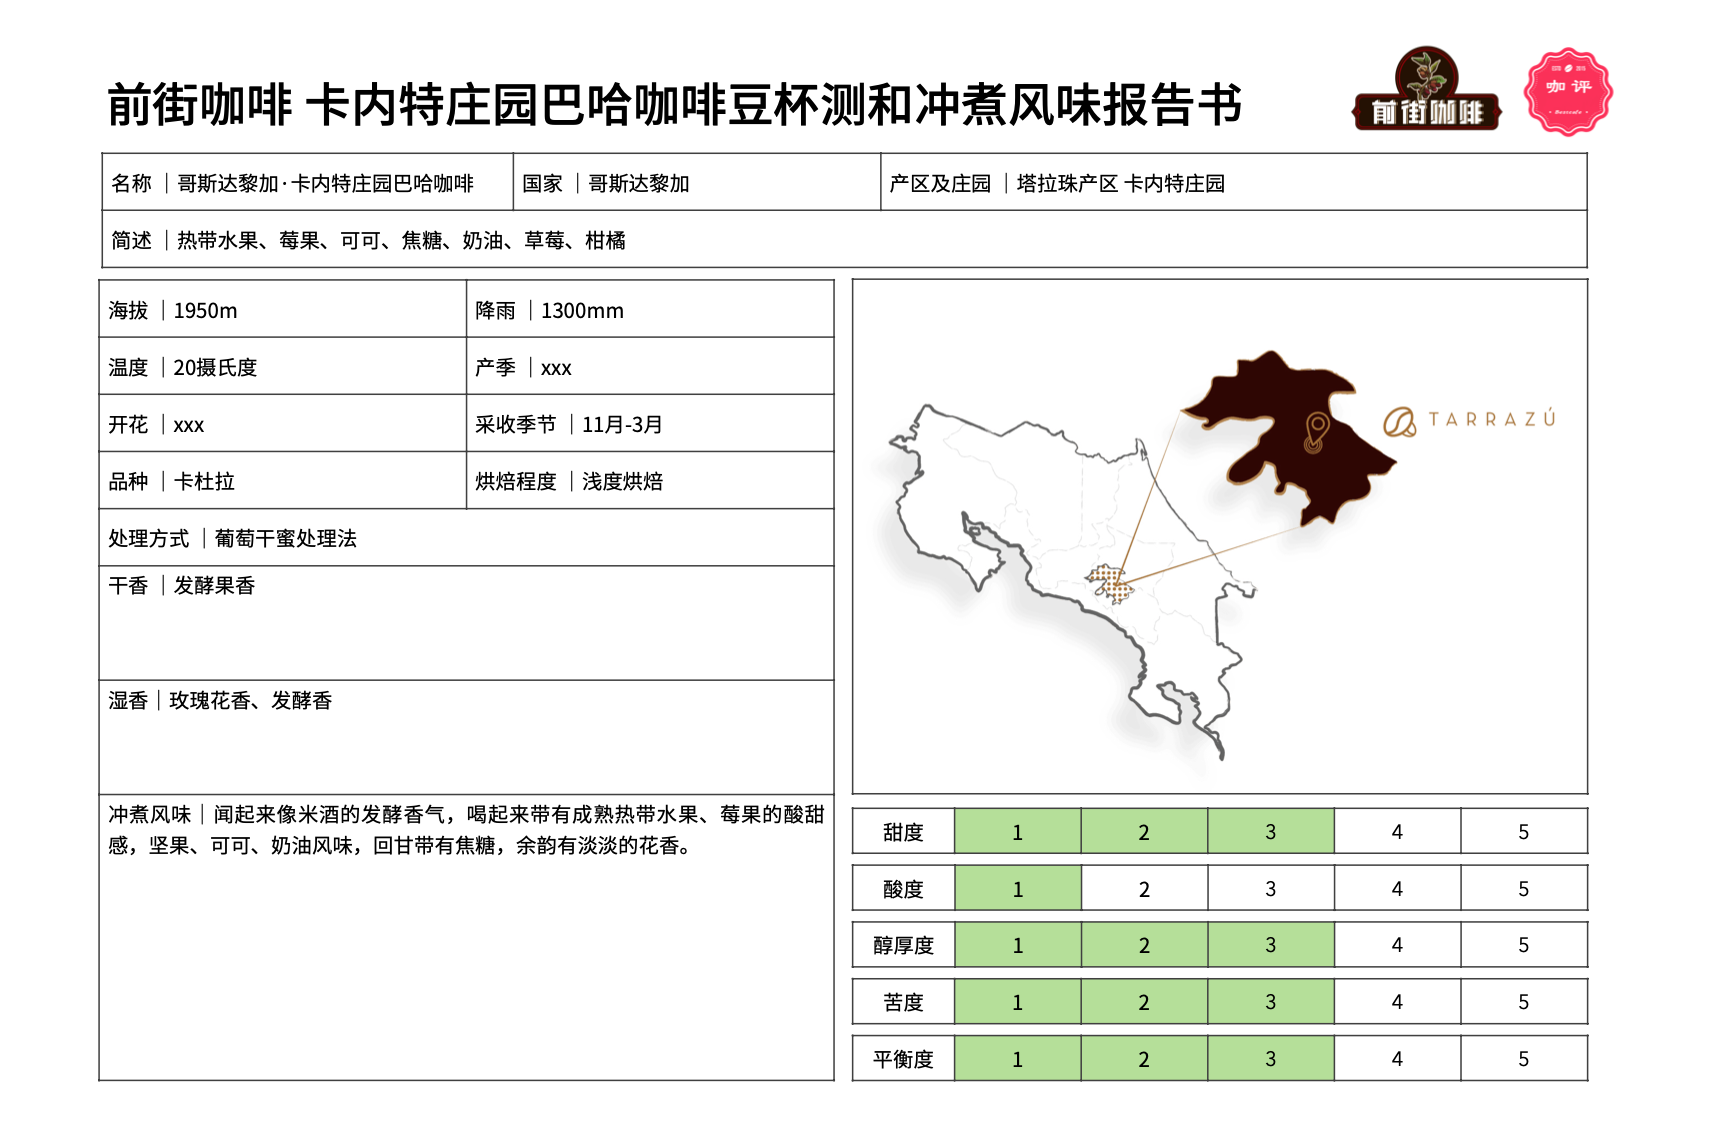Click the 海拔 1950m cell
Screen dimensions: 1711x1132
(x=282, y=310)
